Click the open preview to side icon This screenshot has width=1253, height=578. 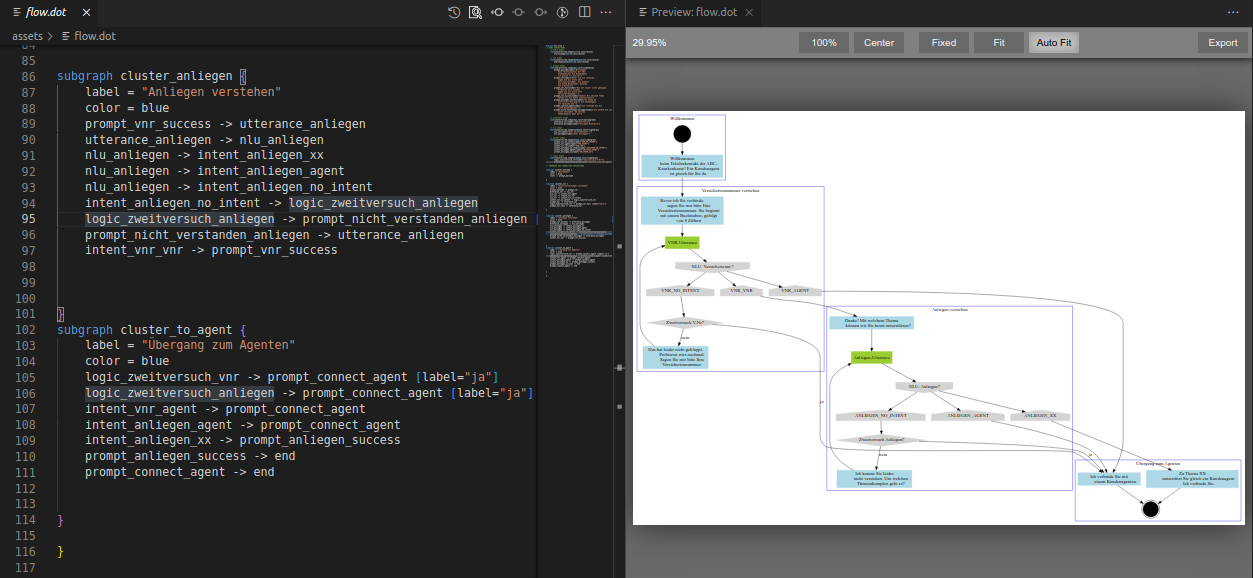[475, 12]
